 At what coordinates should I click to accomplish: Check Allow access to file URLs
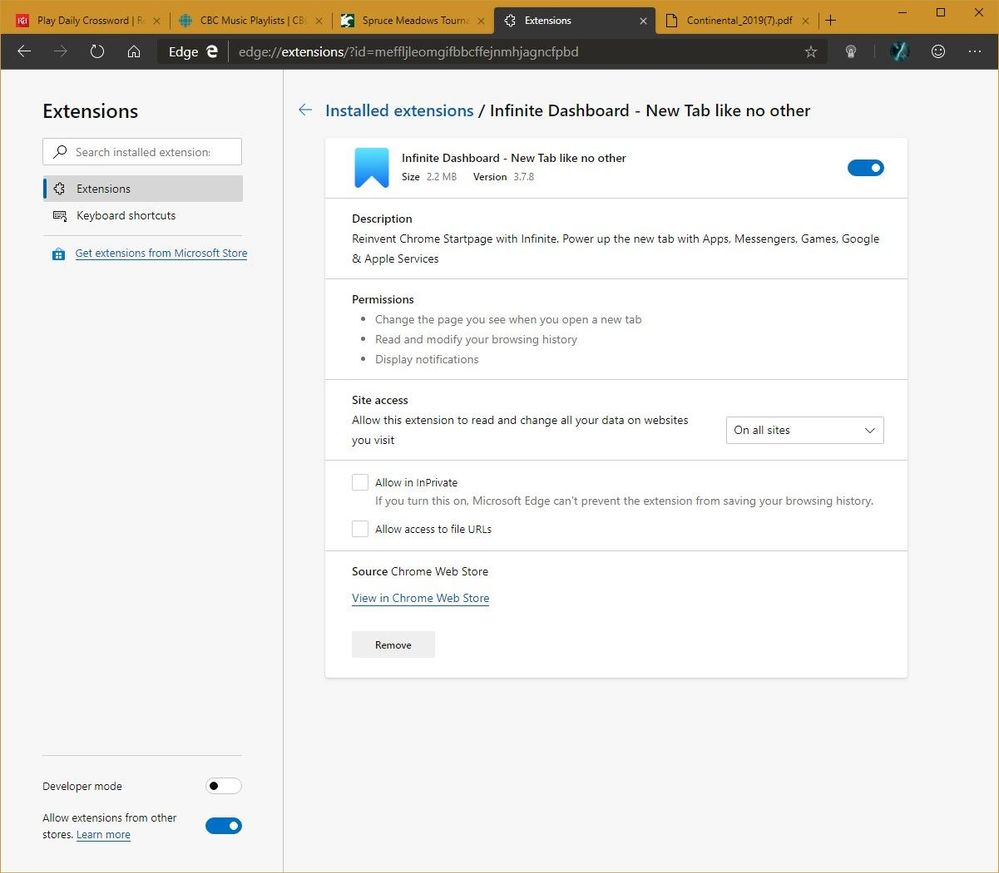pos(360,529)
